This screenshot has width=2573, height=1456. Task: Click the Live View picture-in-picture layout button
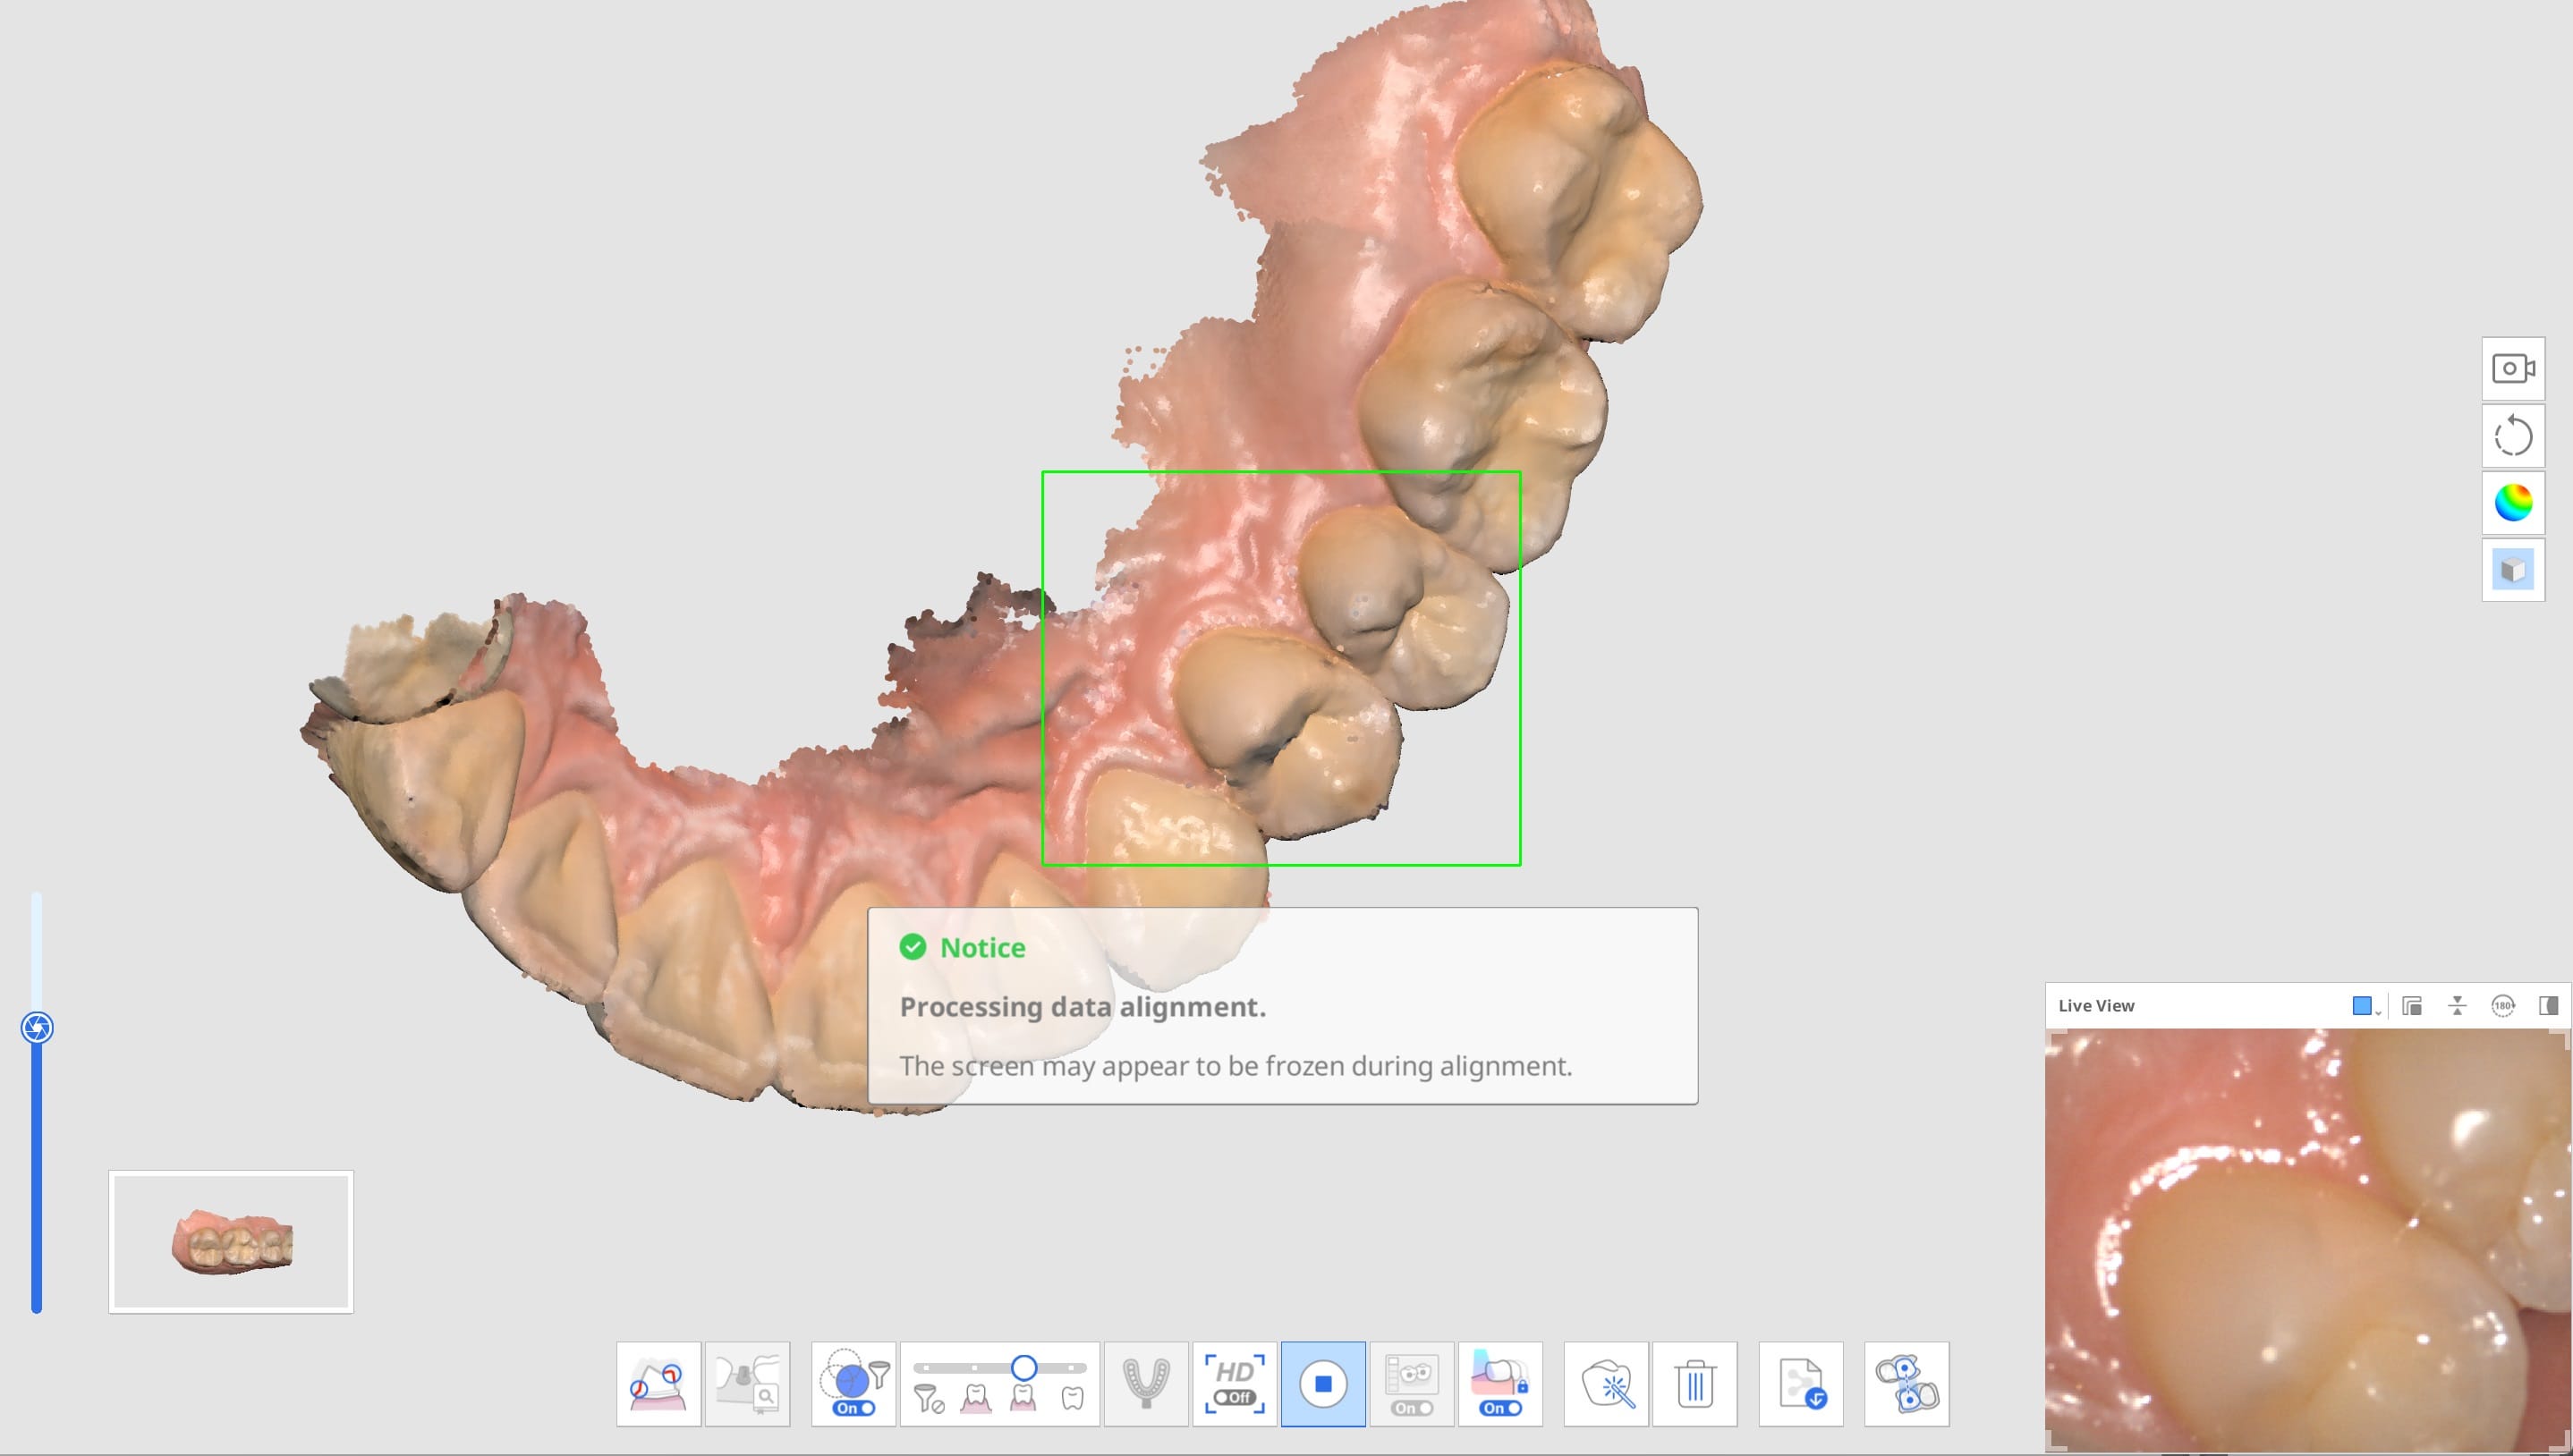(2410, 1005)
